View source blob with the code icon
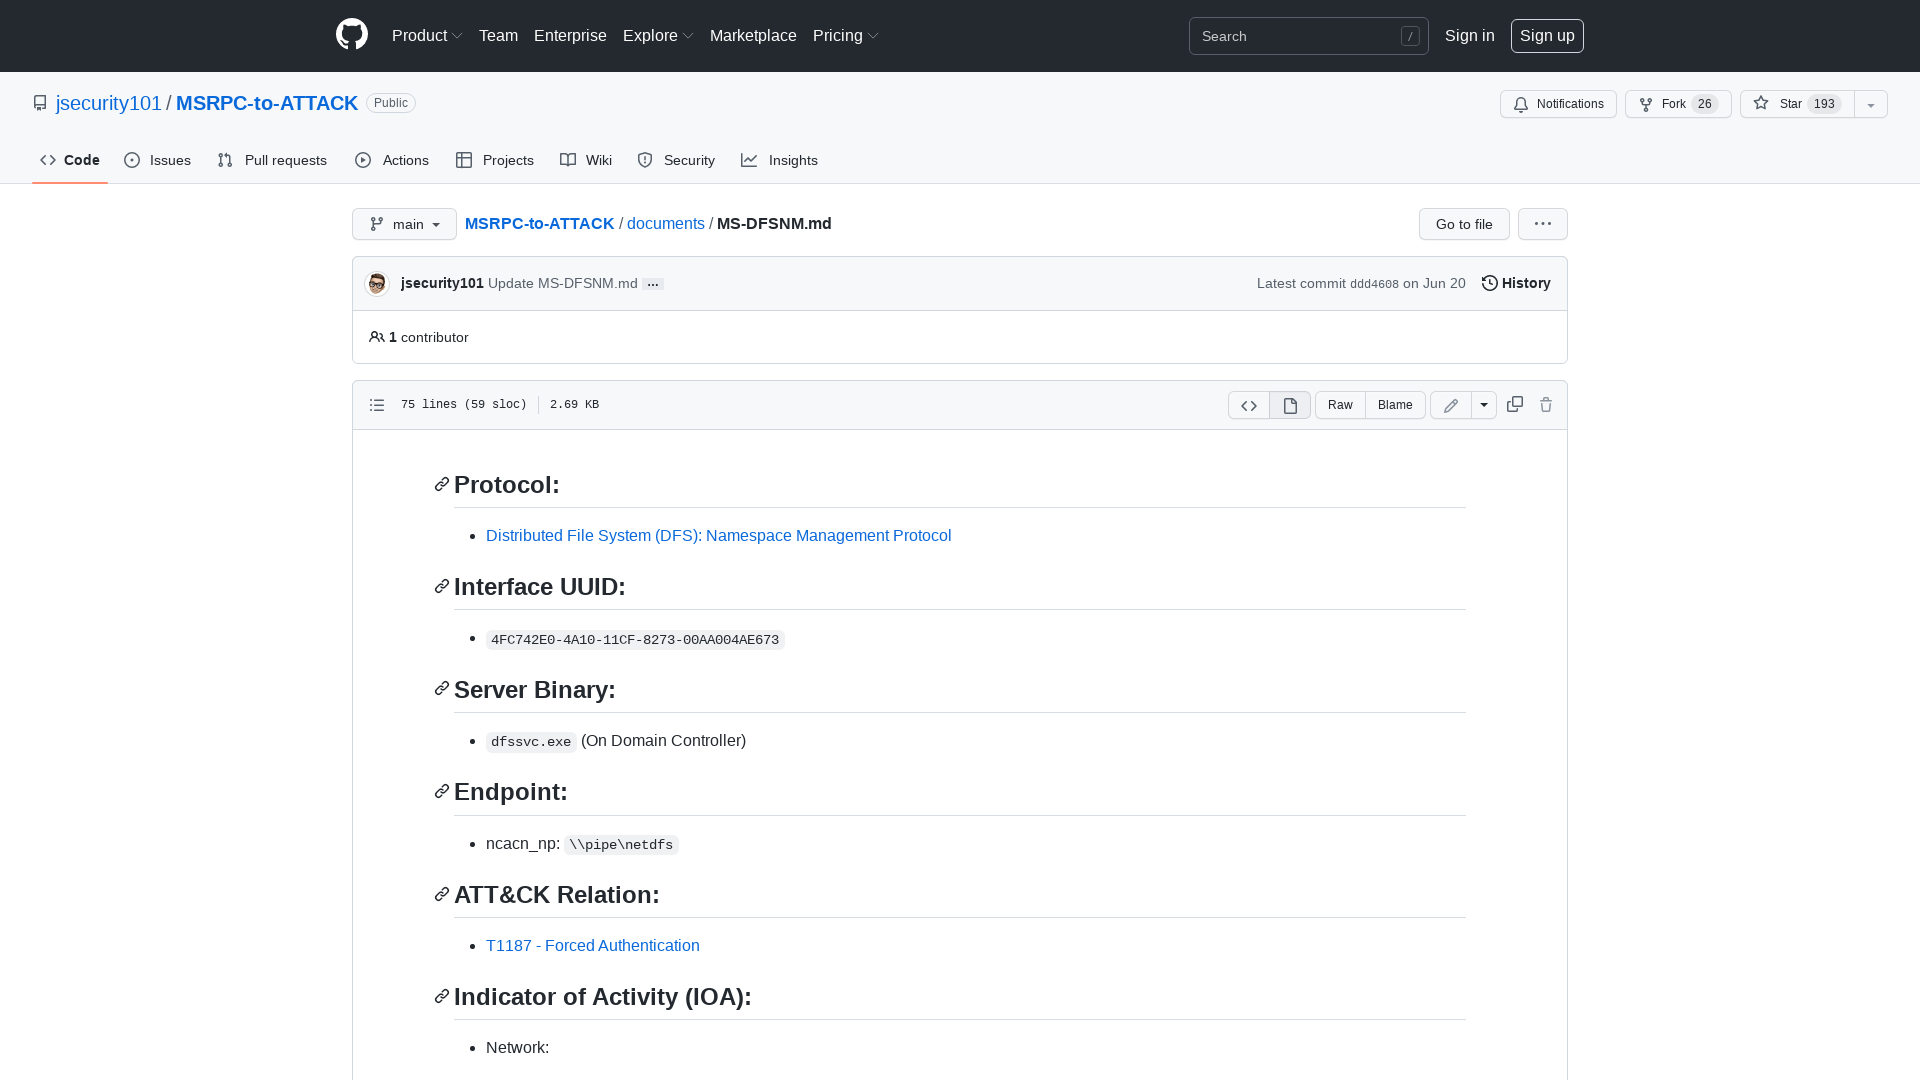 coord(1249,405)
